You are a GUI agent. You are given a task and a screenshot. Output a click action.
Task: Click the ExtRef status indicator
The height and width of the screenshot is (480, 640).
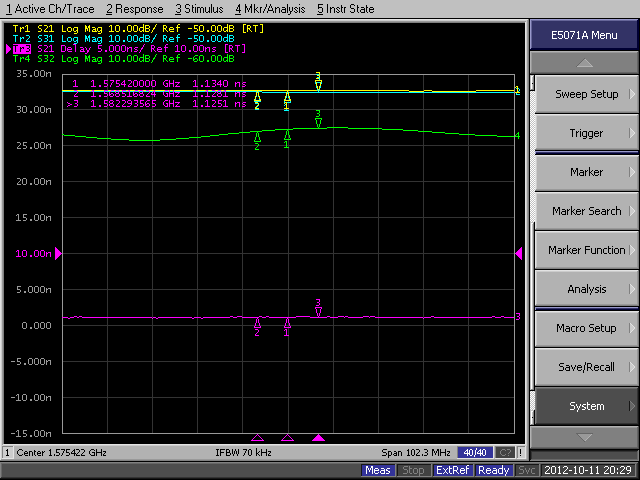coord(453,470)
